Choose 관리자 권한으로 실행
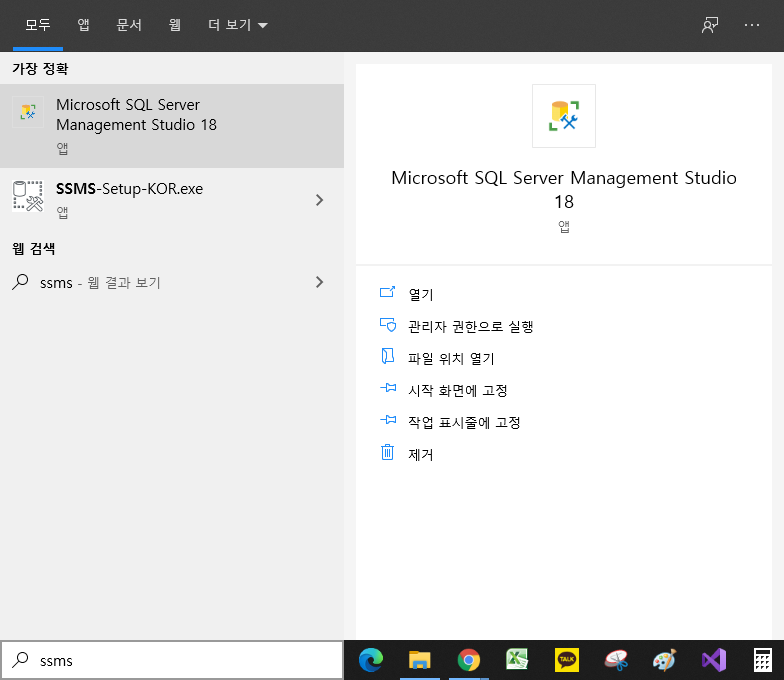 (x=470, y=326)
